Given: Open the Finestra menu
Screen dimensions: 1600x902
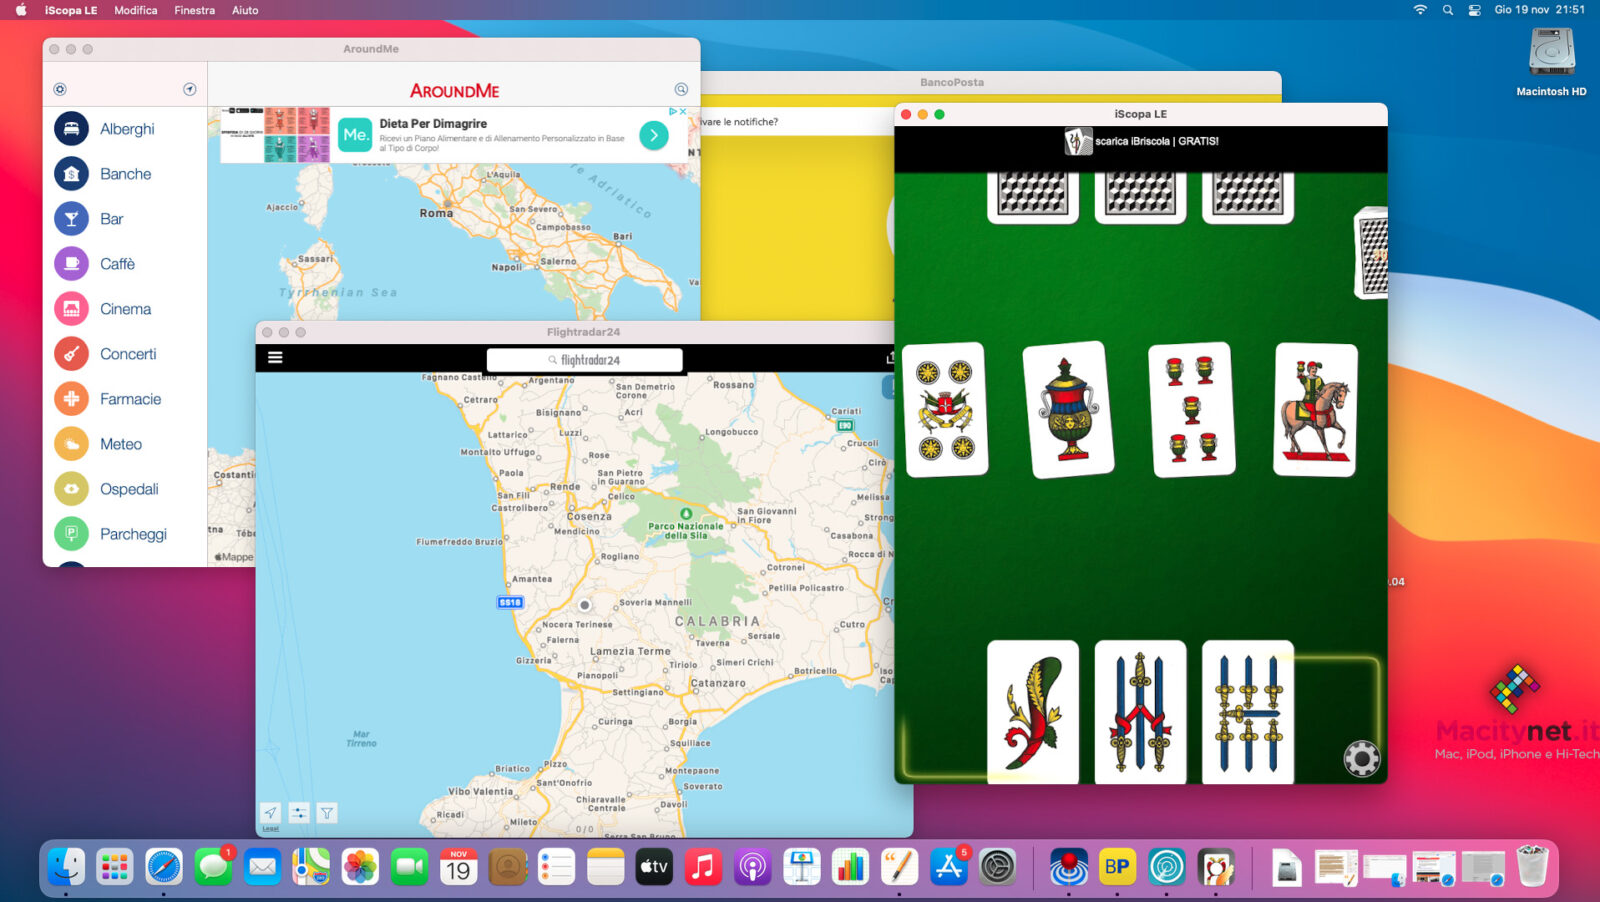Looking at the screenshot, I should [194, 10].
